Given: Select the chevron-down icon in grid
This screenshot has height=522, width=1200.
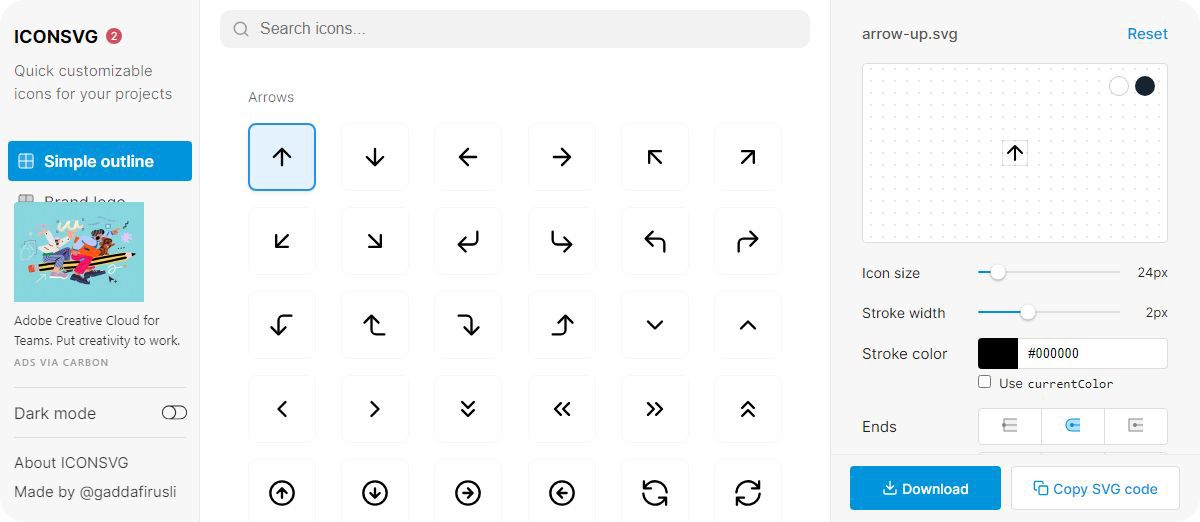Looking at the screenshot, I should click(x=655, y=325).
